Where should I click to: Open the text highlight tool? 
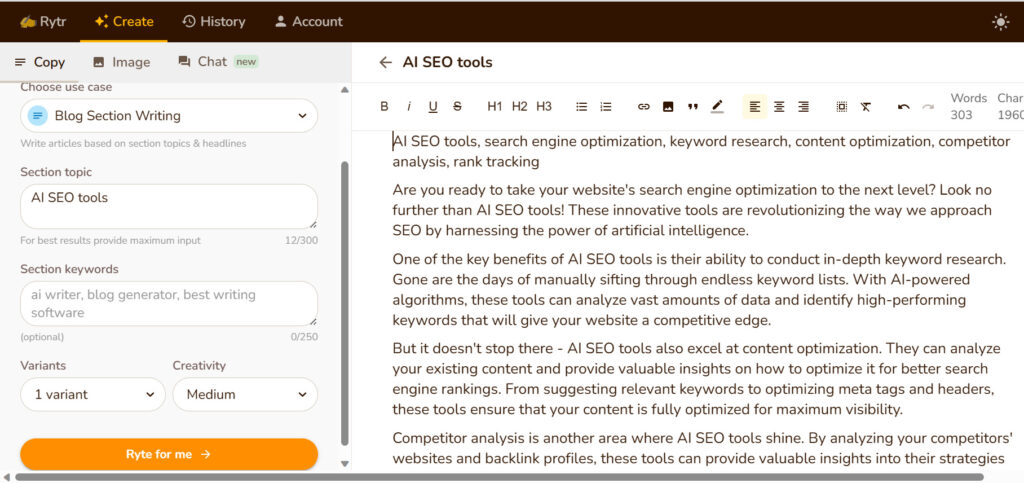717,106
